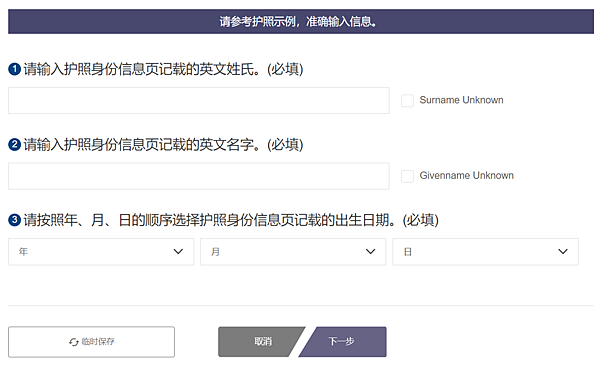This screenshot has width=600, height=365.
Task: Click the 请参考护照示例 header banner
Action: tap(301, 21)
